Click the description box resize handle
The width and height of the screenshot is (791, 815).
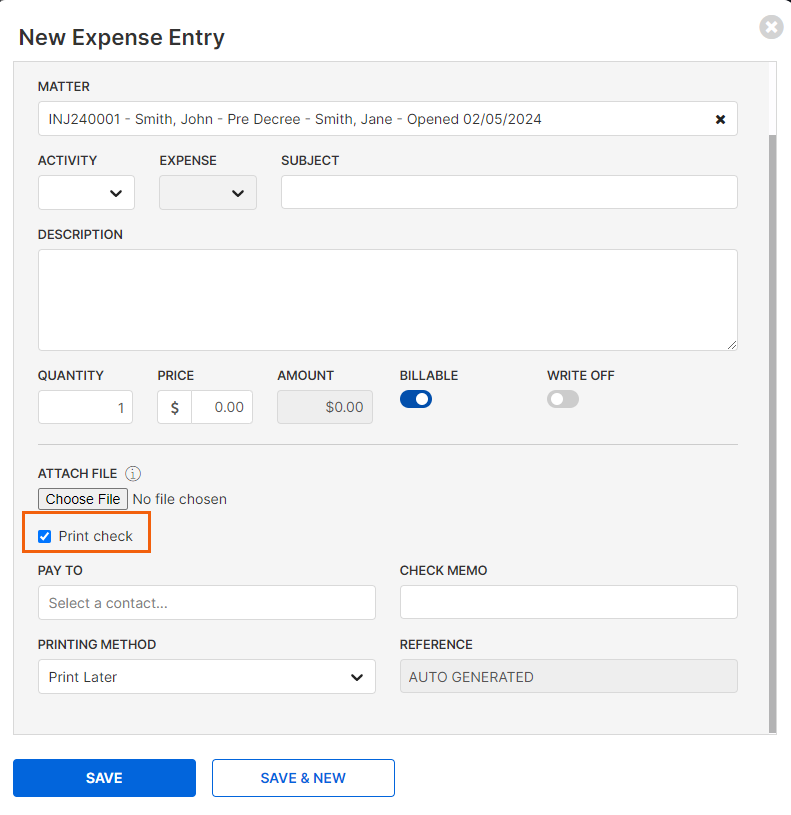coord(732,345)
